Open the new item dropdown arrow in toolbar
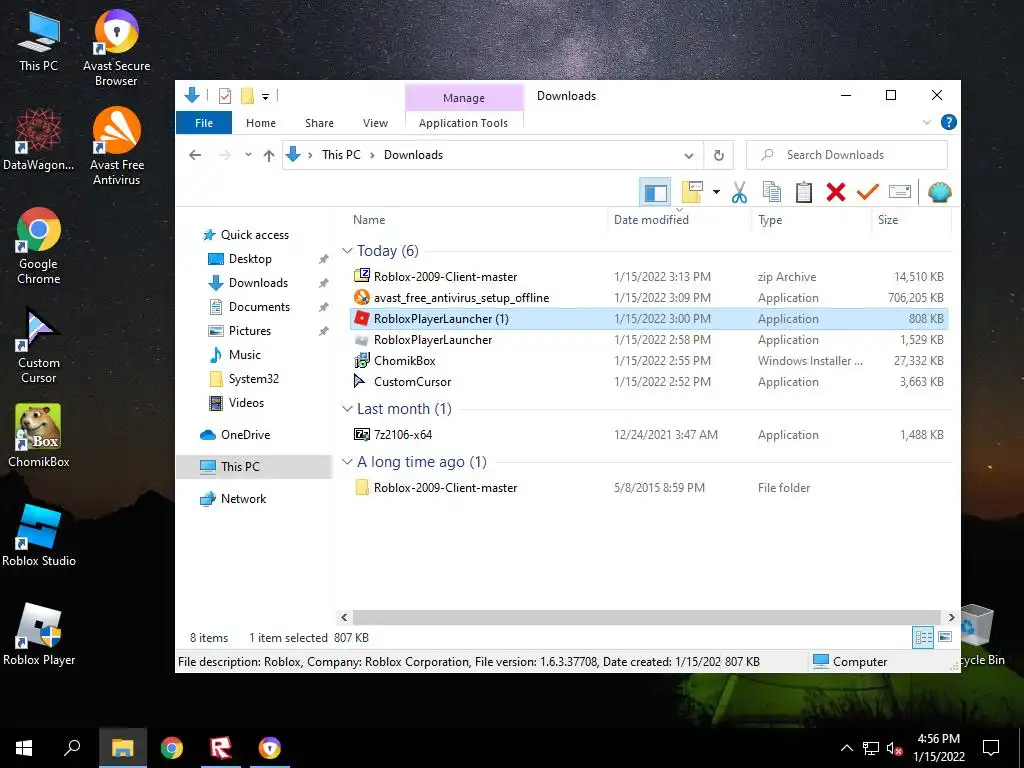This screenshot has width=1024, height=768. pos(716,192)
